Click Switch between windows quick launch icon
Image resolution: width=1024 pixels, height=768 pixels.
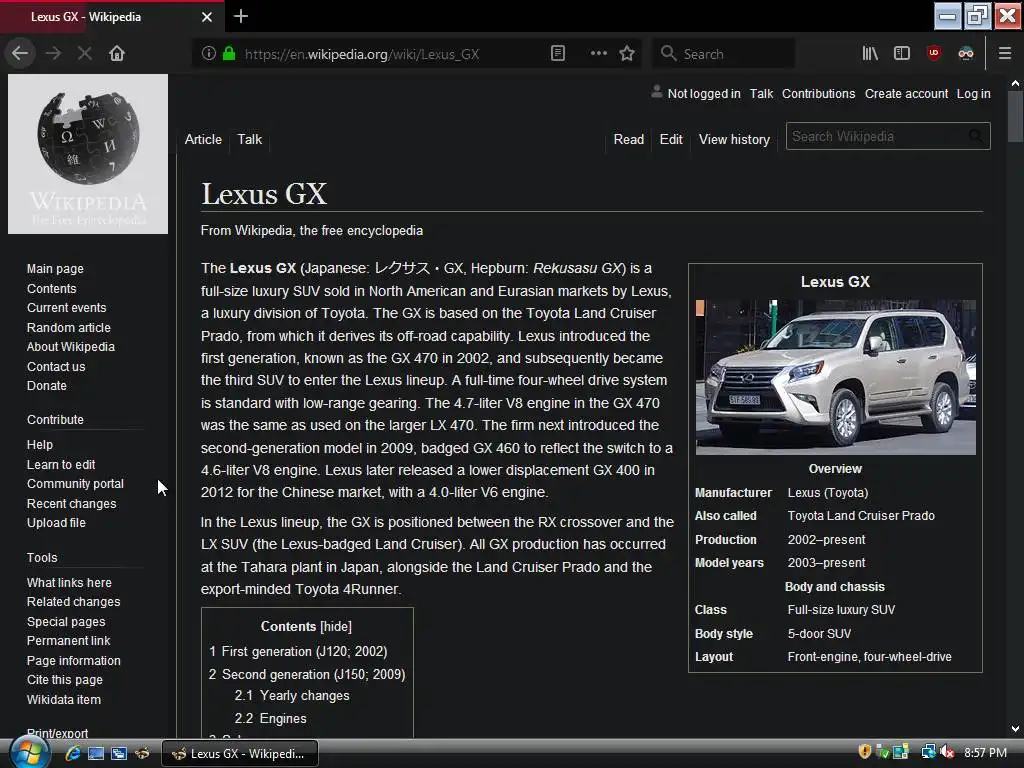coord(119,753)
